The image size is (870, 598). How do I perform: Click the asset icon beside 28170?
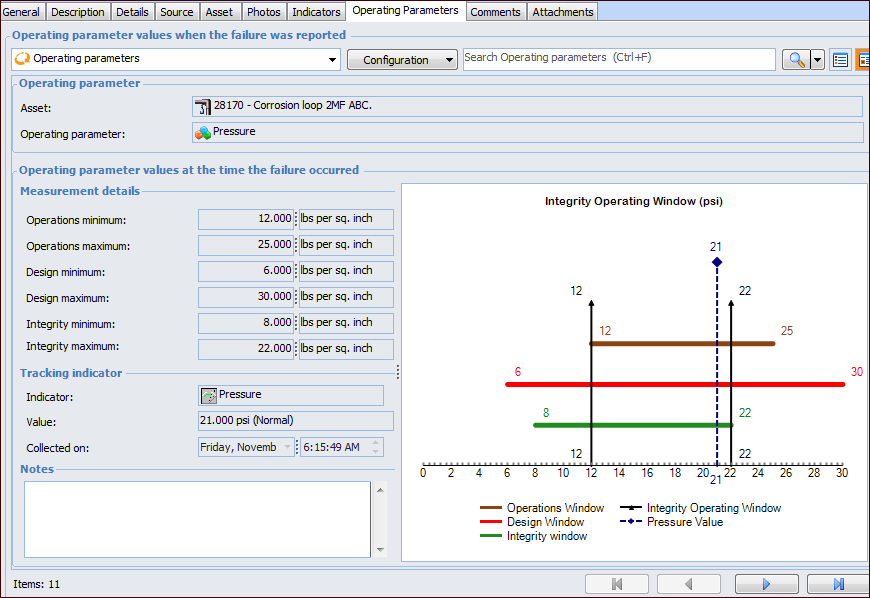point(203,106)
